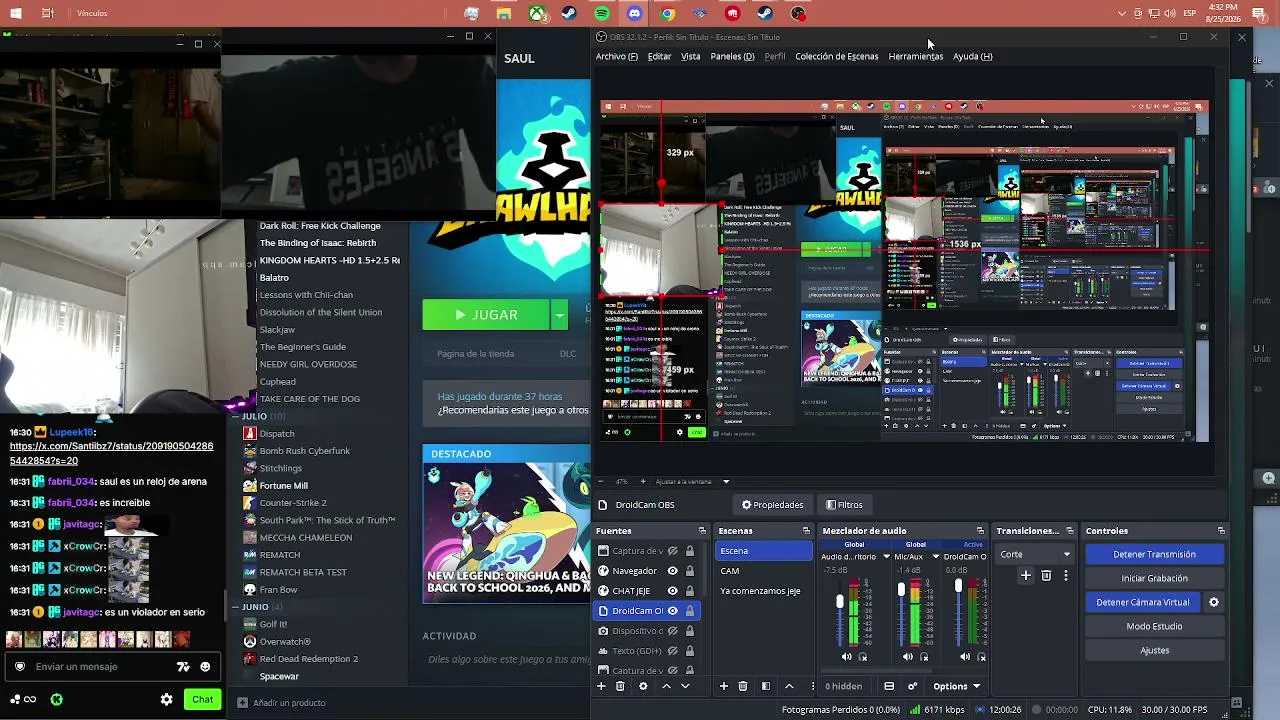Open Google Chrome from the Windows taskbar
1280x720 pixels.
pos(668,13)
